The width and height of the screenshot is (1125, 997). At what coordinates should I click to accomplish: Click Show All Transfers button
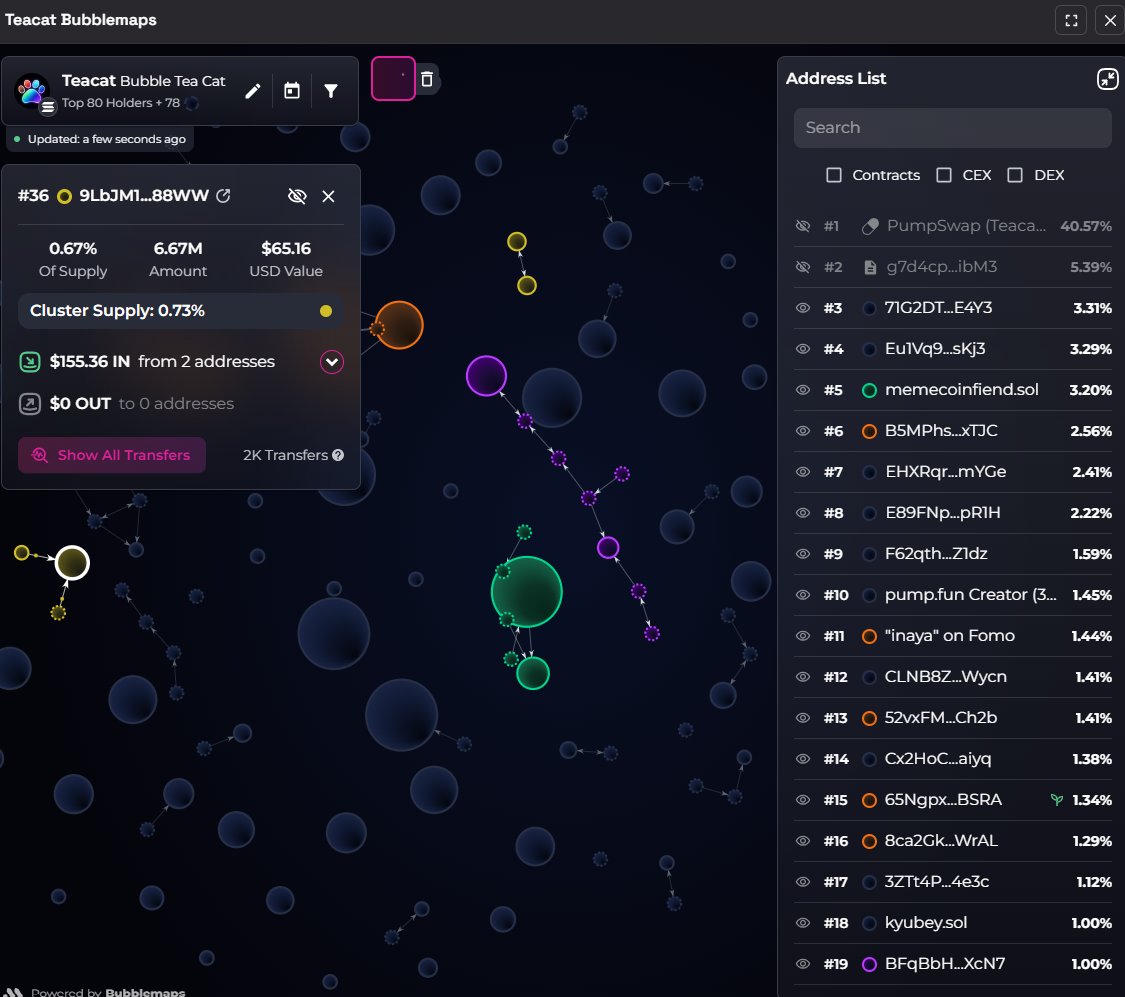(x=112, y=455)
